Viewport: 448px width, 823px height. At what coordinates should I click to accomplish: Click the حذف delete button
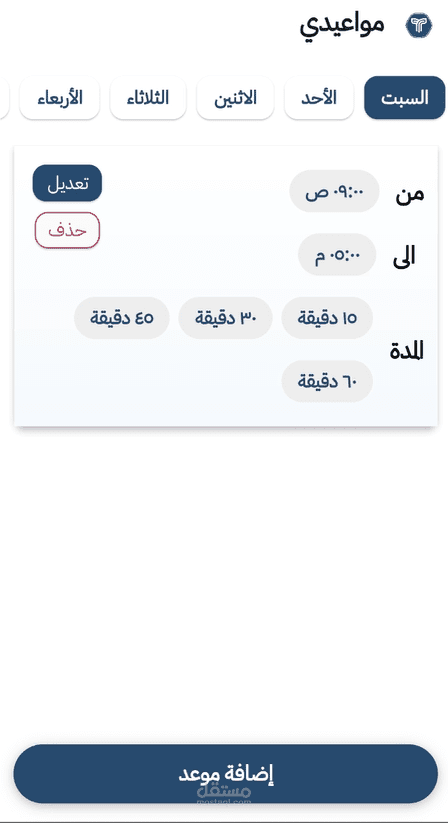point(67,230)
